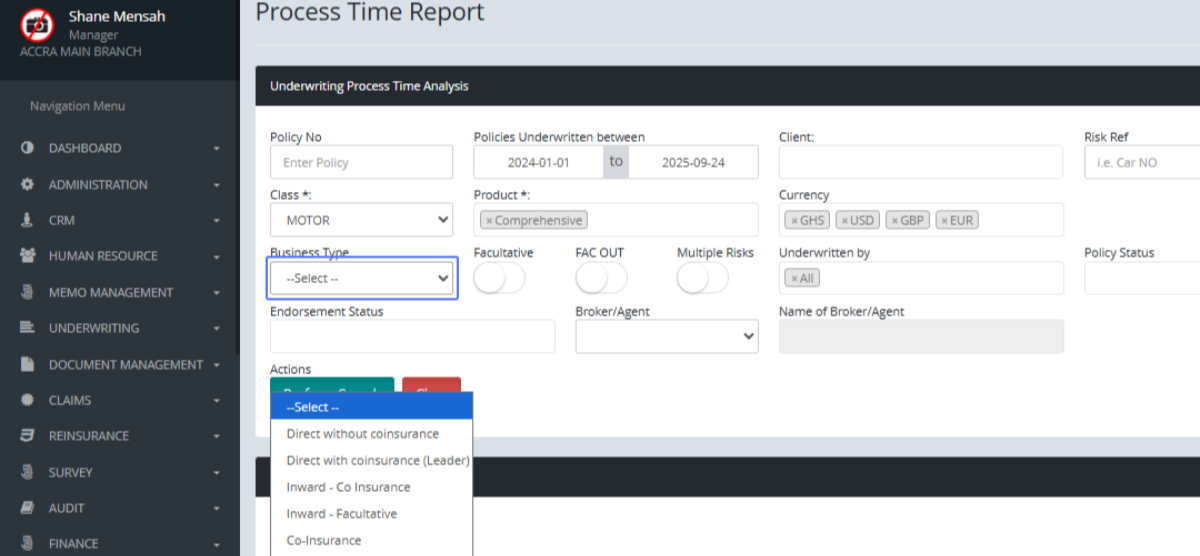Click the CRM icon in navigation
The width and height of the screenshot is (1200, 556).
[27, 220]
